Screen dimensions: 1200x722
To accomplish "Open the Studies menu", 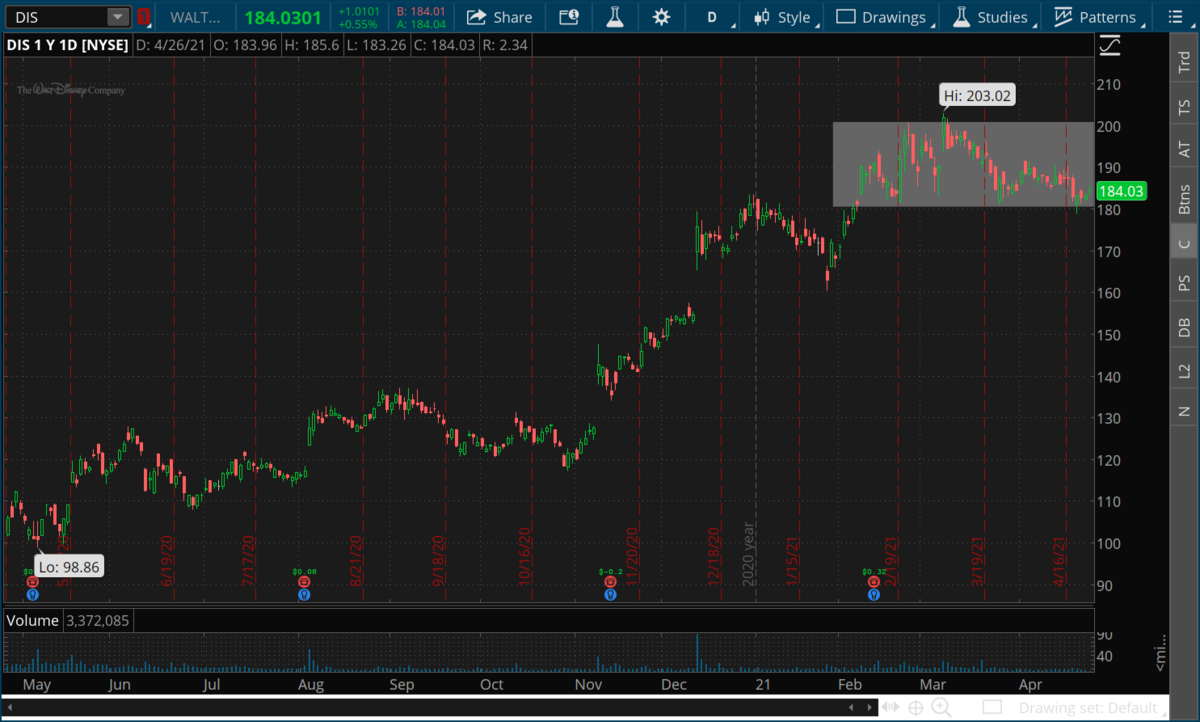I will click(991, 17).
